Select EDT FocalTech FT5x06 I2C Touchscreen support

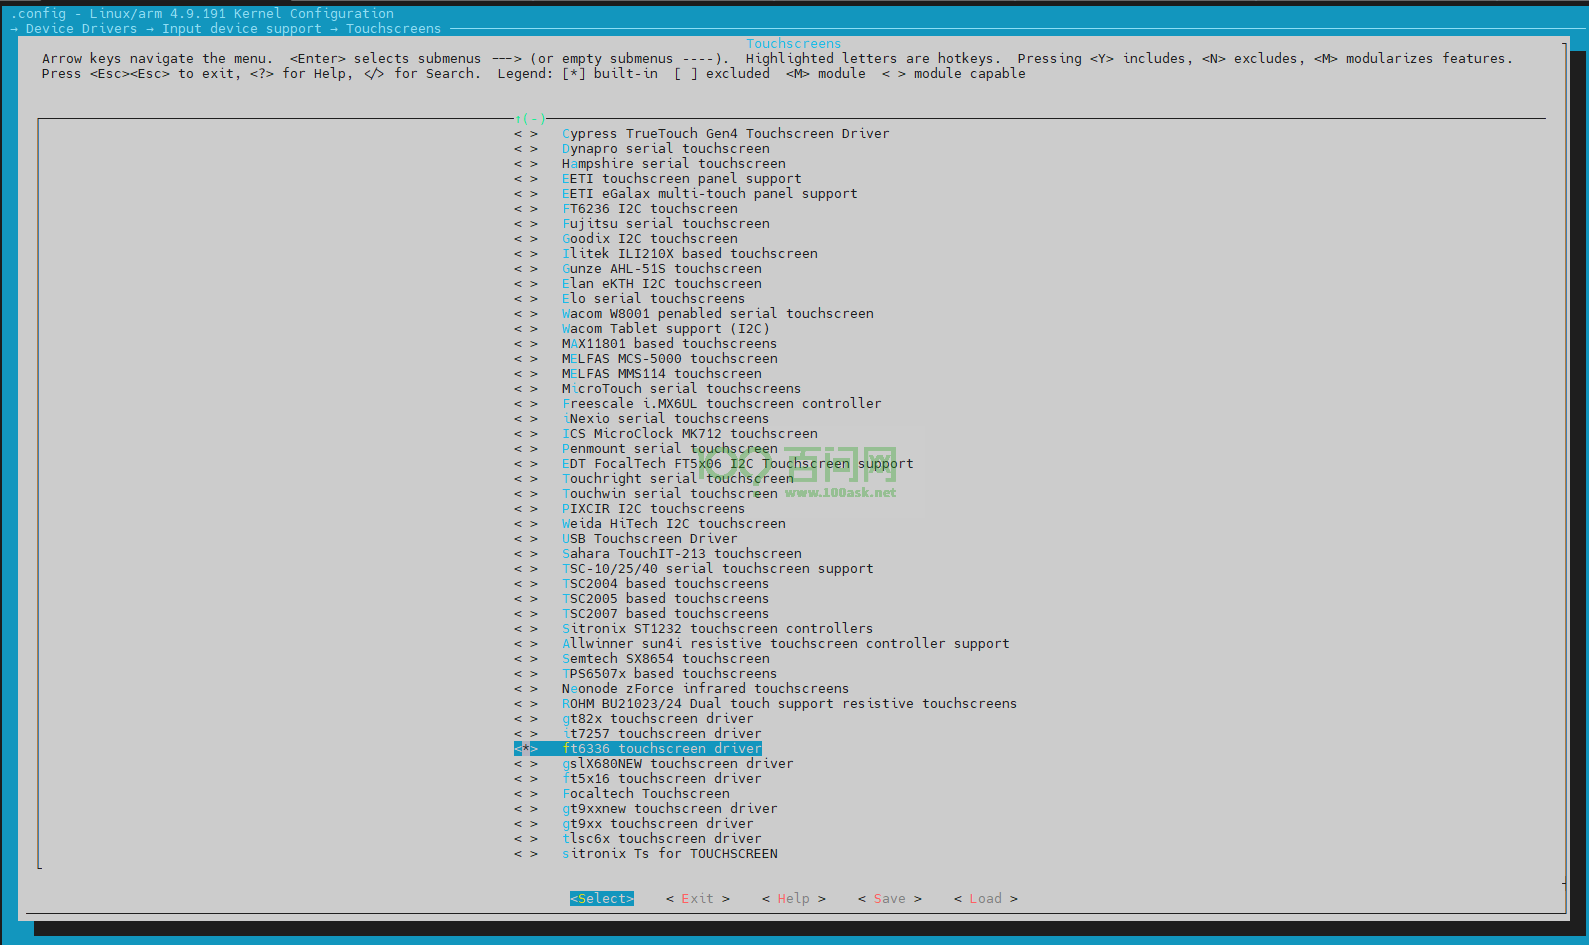point(737,463)
